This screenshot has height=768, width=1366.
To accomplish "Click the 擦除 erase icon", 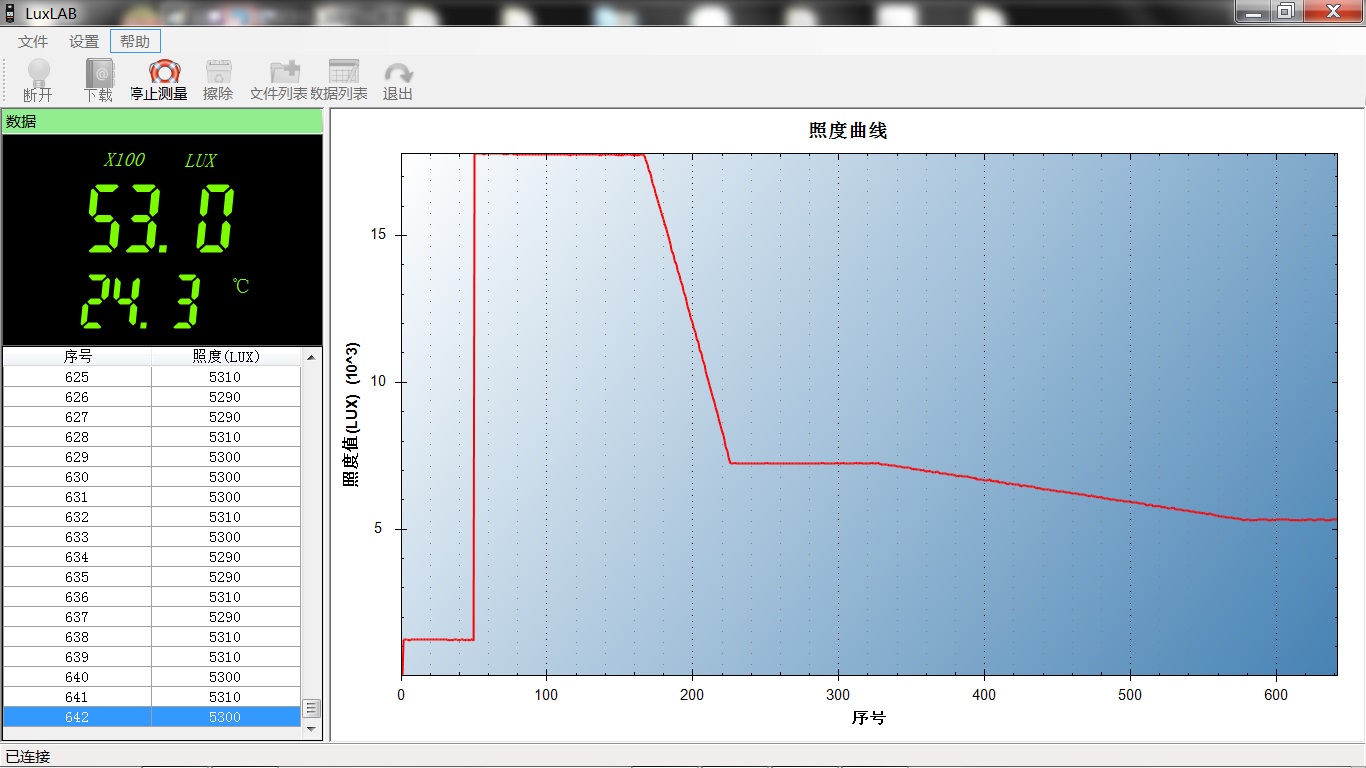I will tap(218, 73).
